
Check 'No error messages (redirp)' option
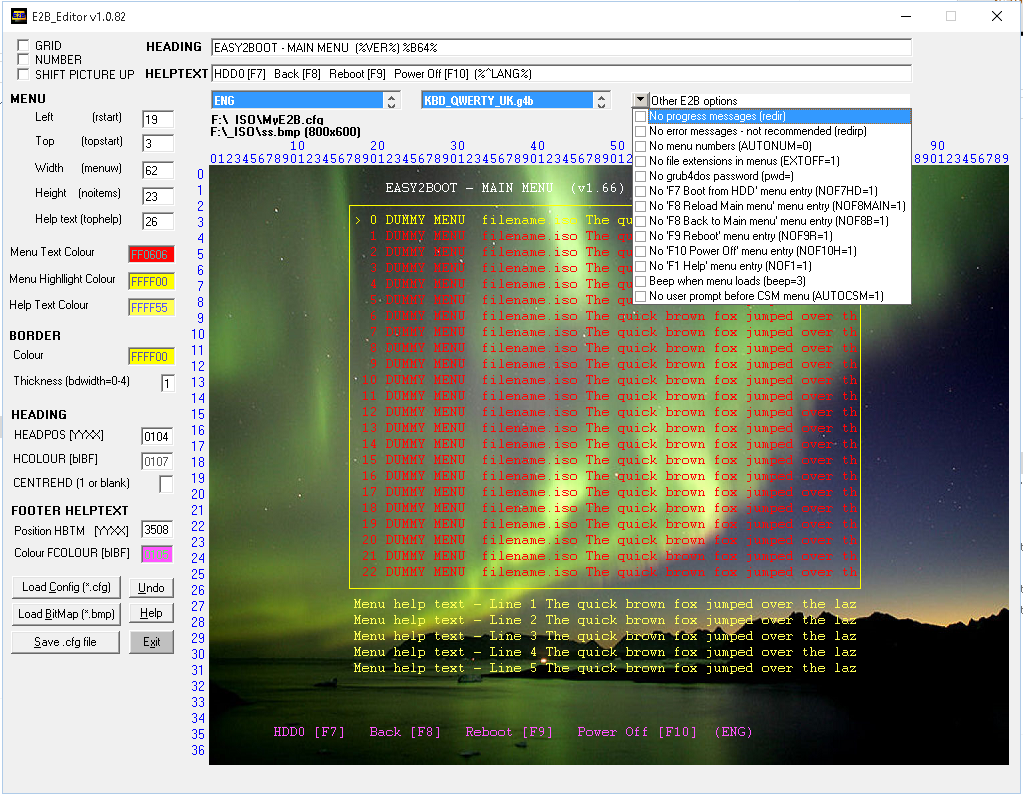coord(641,131)
